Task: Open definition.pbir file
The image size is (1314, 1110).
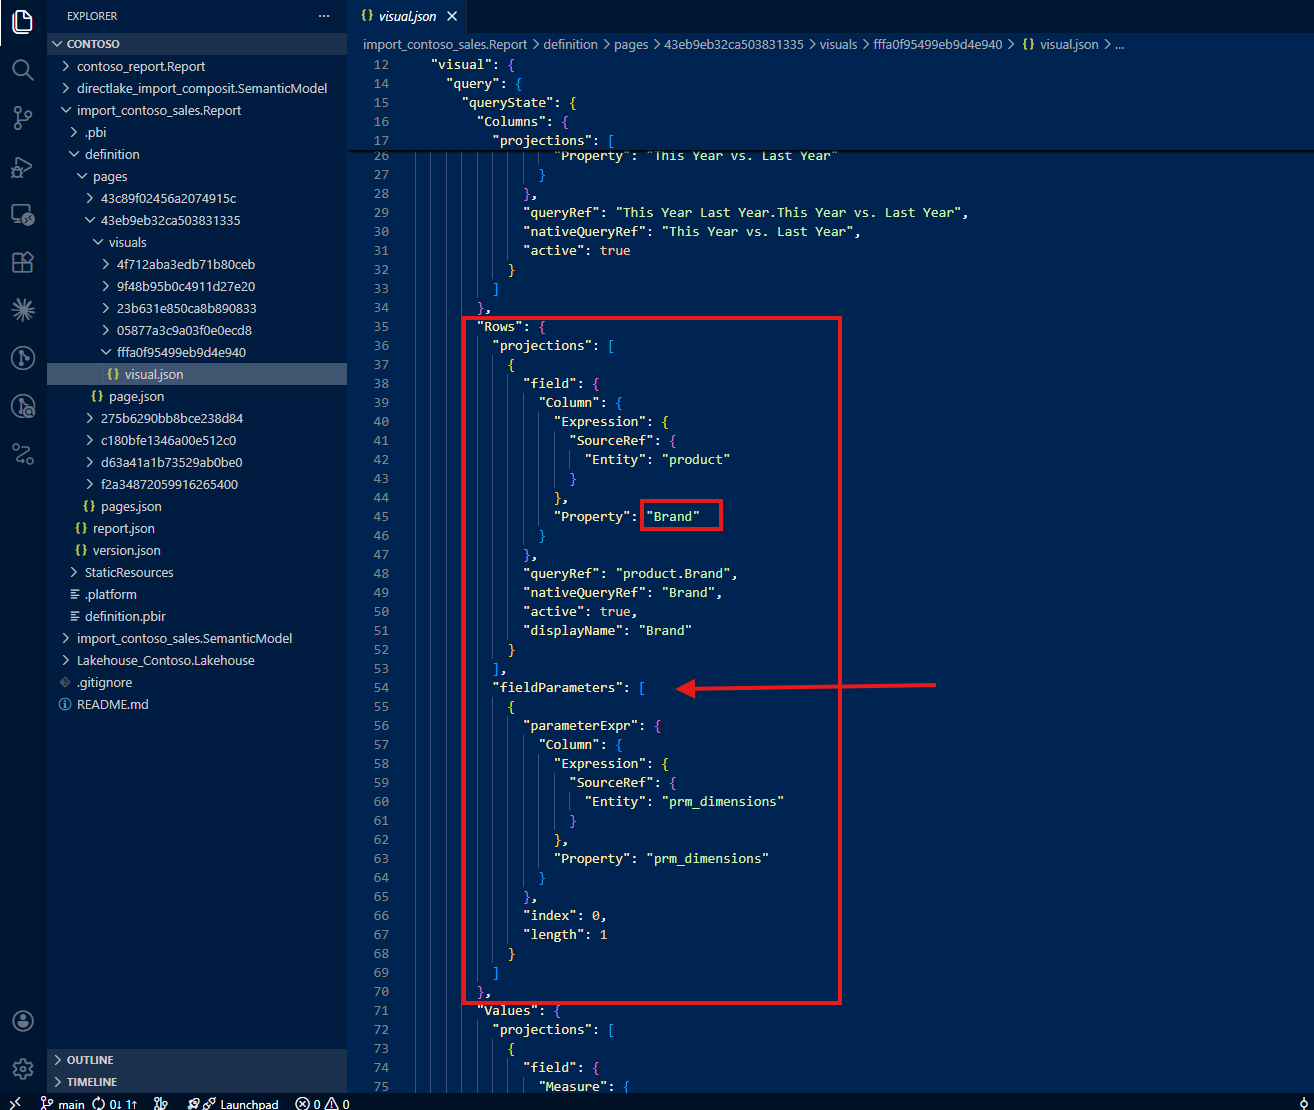Action: [x=197, y=616]
